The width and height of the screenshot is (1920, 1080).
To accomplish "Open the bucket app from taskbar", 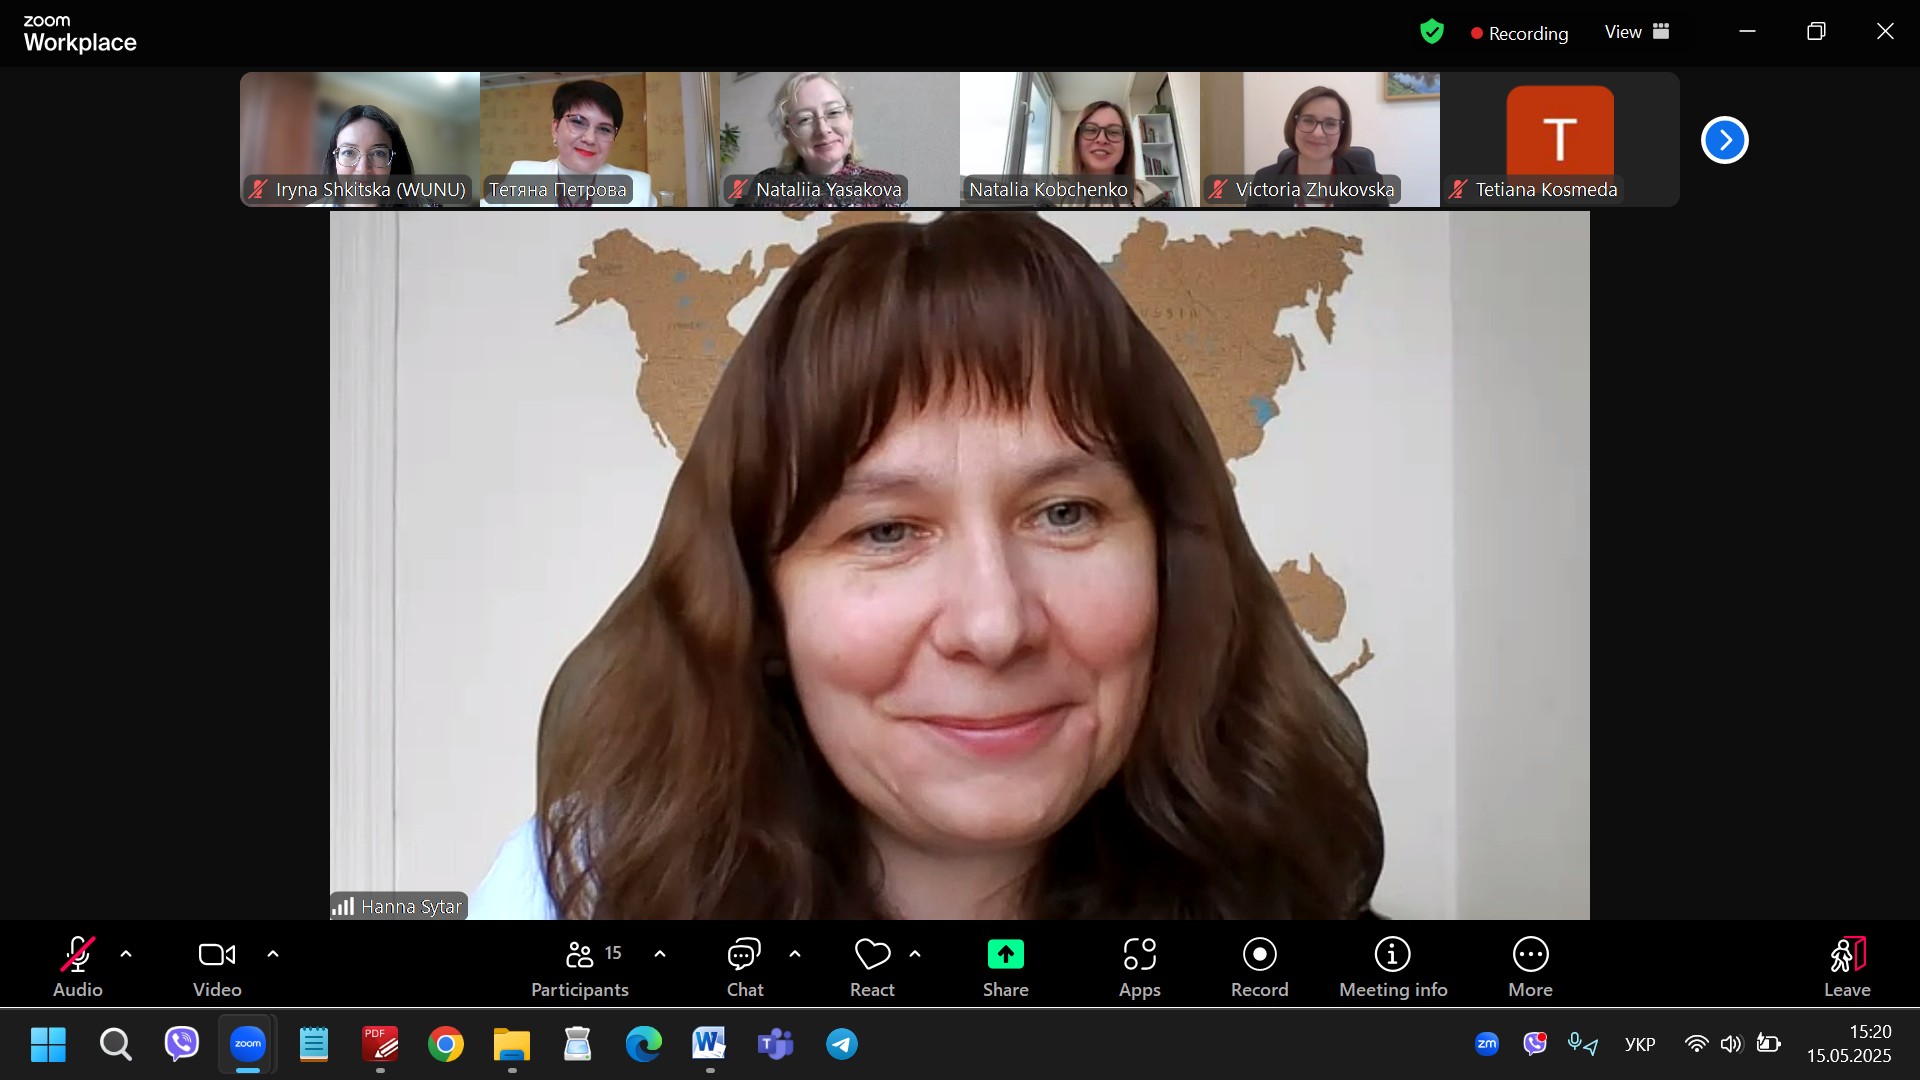I will click(x=578, y=1045).
